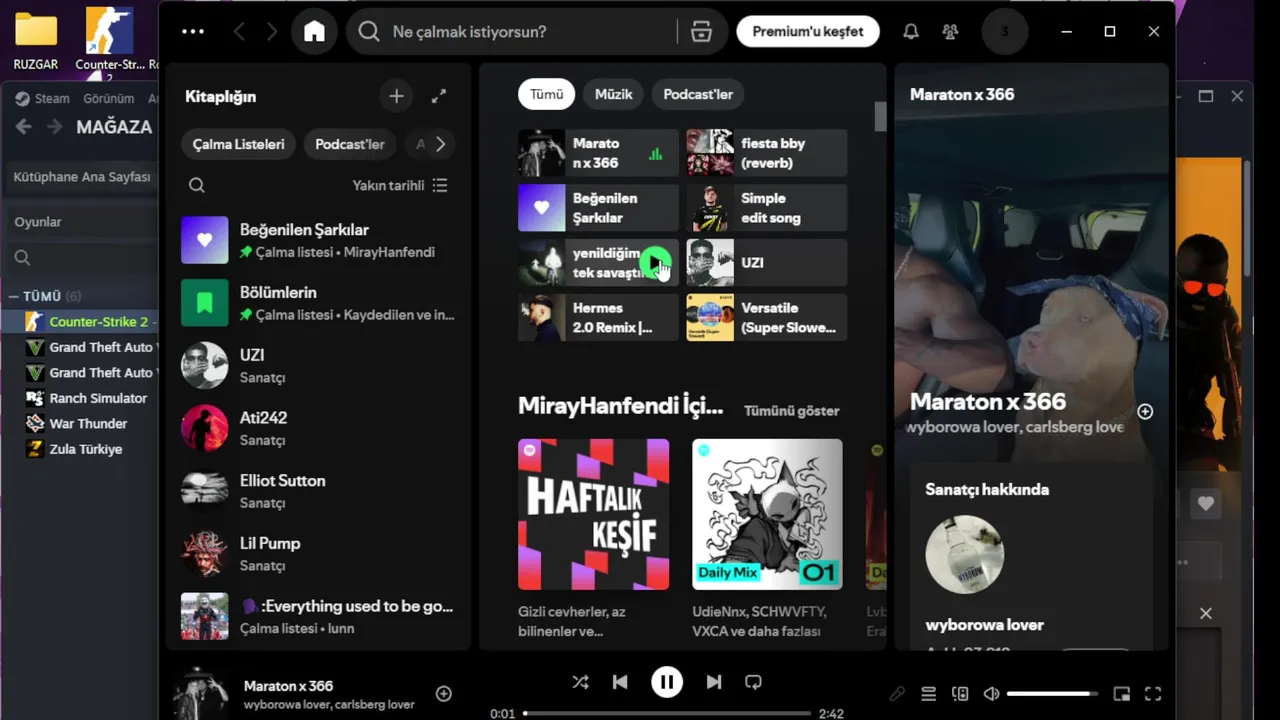Pause the current song
Screen dimensions: 1280x720
tap(667, 682)
